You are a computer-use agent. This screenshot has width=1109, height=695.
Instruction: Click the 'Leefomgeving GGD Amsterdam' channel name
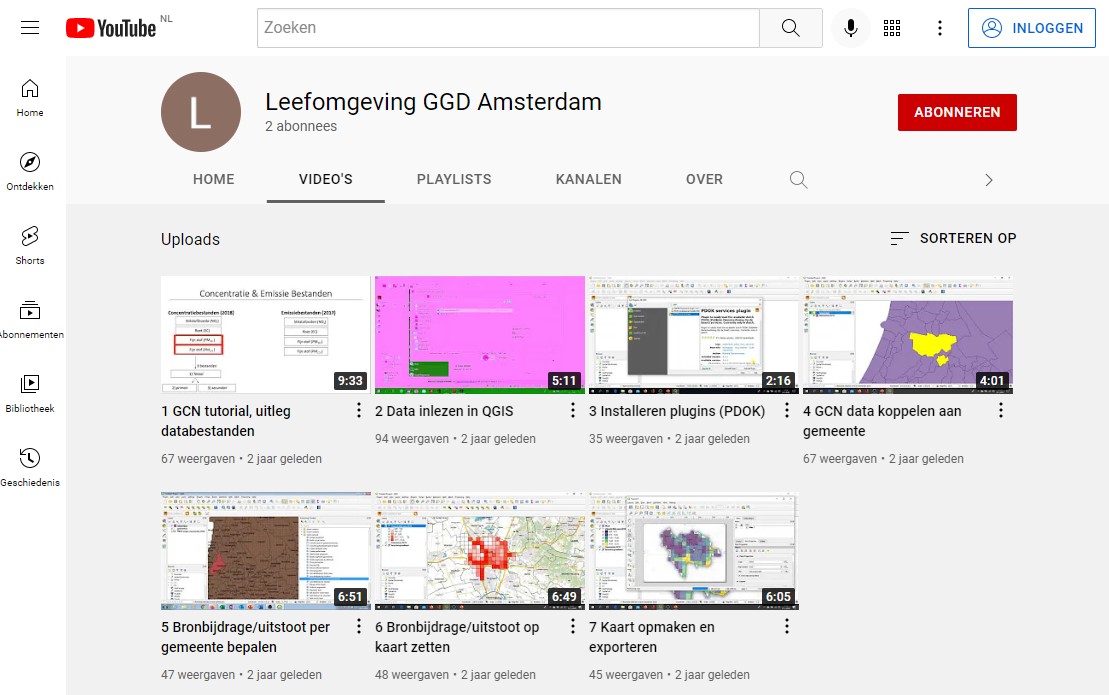pos(433,102)
